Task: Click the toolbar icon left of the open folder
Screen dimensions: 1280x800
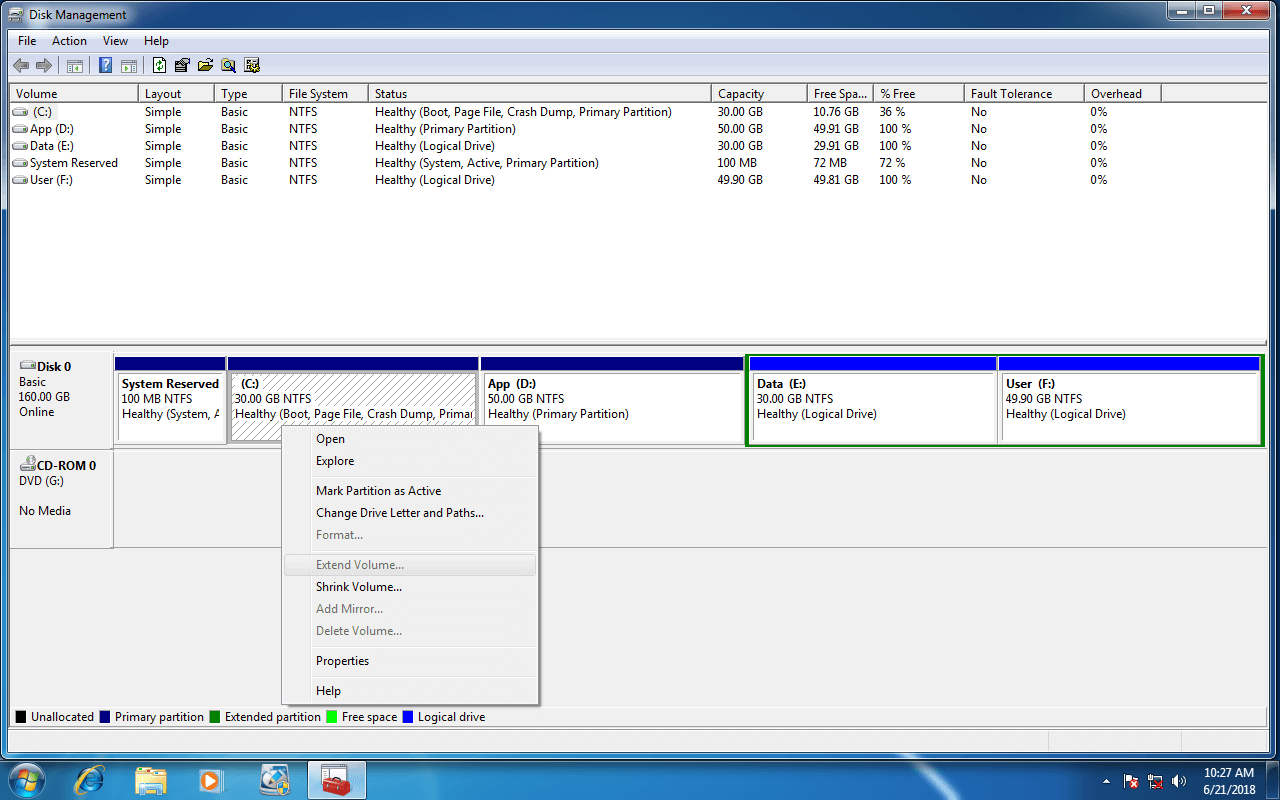Action: point(182,66)
